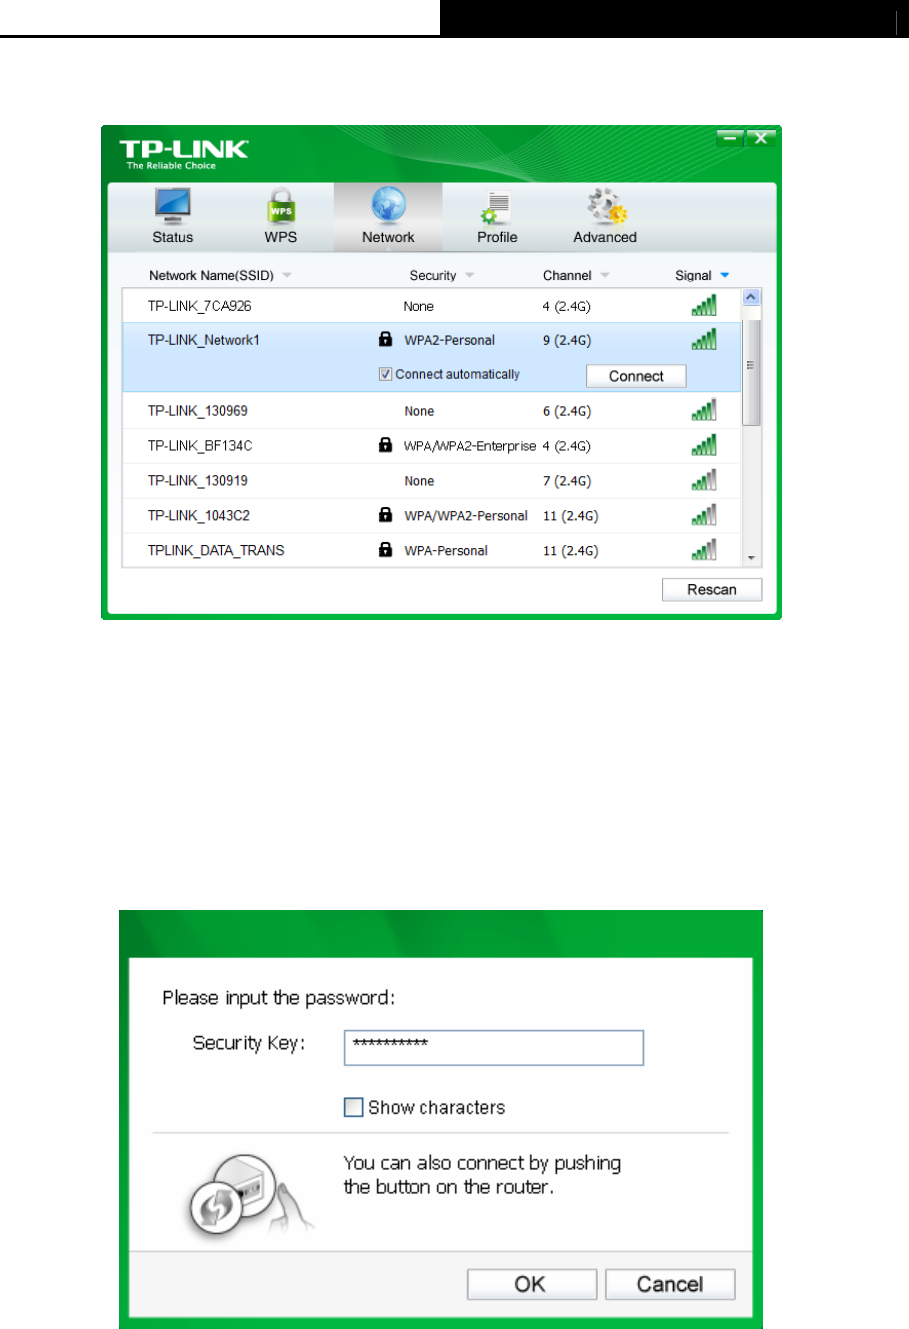The height and width of the screenshot is (1329, 909).
Task: Click the WPA2-Personal security value
Action: tap(449, 340)
